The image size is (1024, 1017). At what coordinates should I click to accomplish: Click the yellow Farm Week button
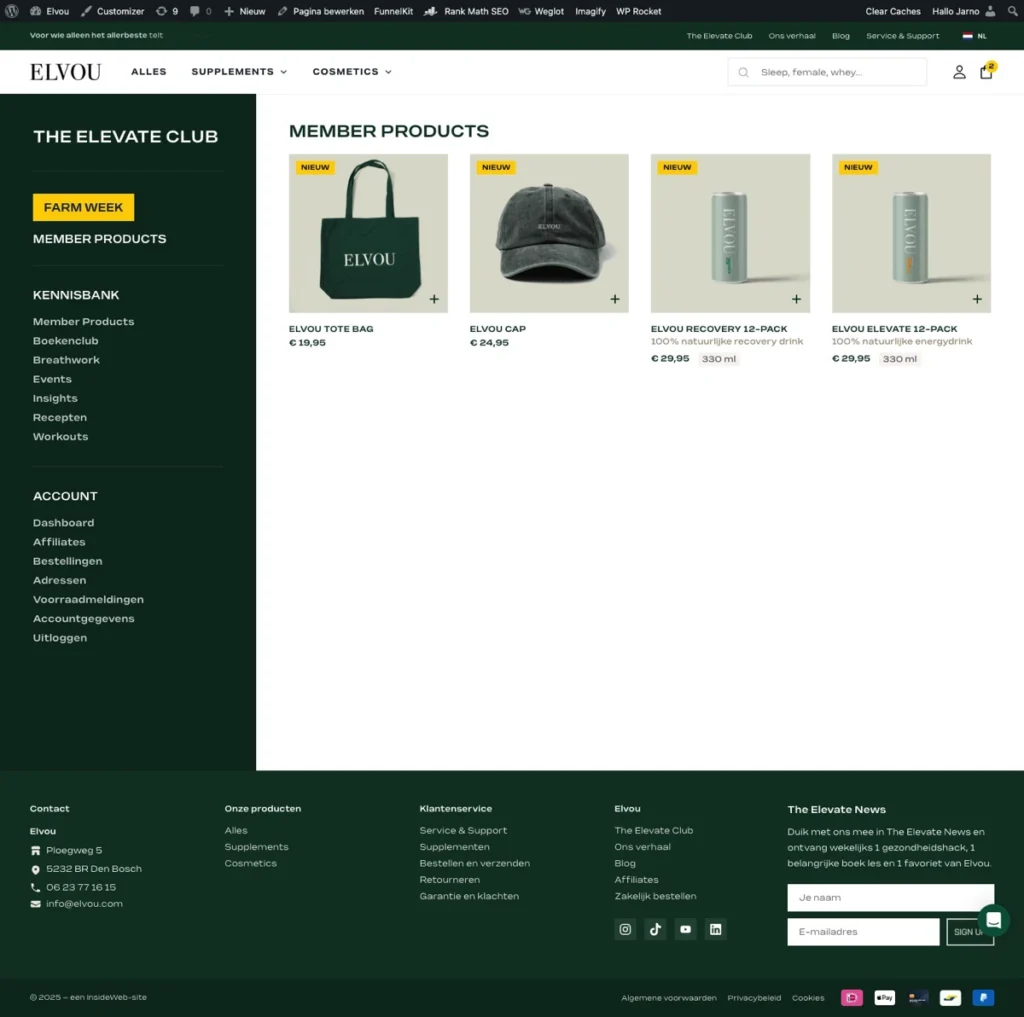[83, 207]
